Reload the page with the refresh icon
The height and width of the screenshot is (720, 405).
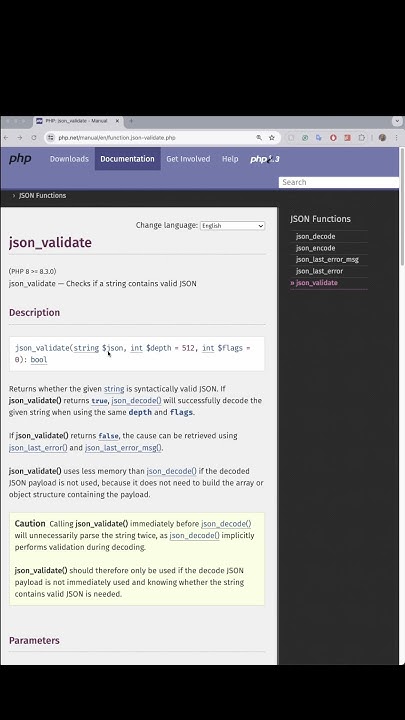point(34,138)
